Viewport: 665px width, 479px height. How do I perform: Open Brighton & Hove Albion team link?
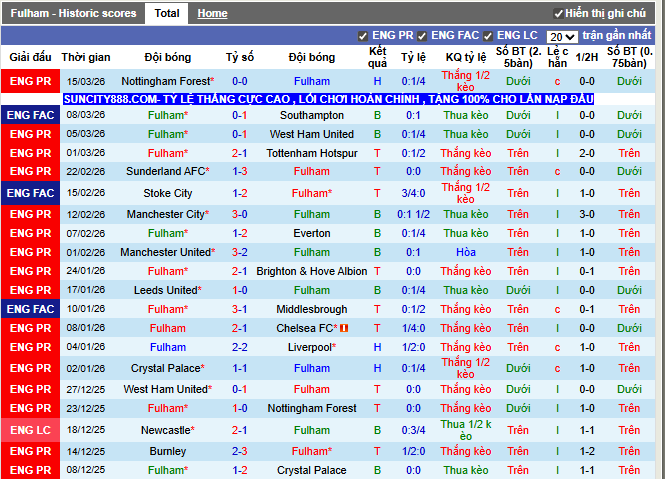coord(312,271)
